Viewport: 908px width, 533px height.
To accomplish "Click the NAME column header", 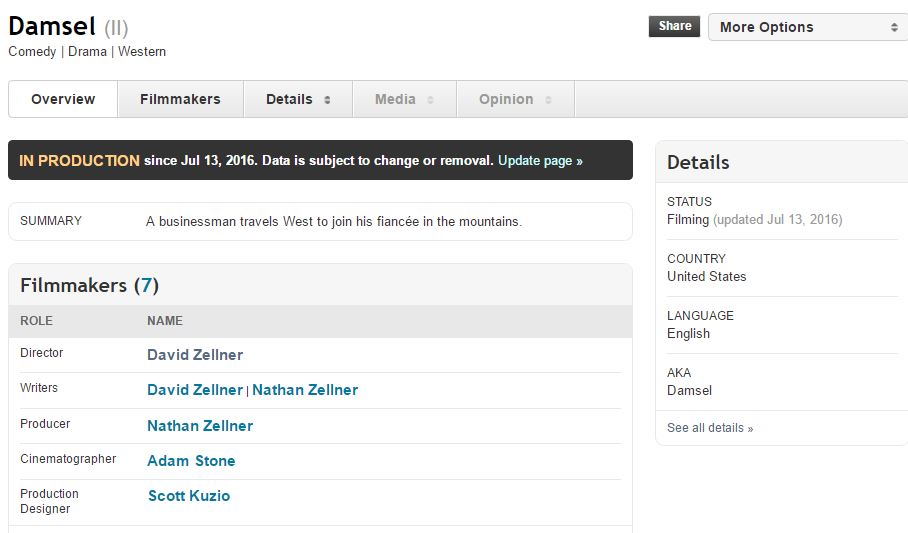I will point(165,321).
